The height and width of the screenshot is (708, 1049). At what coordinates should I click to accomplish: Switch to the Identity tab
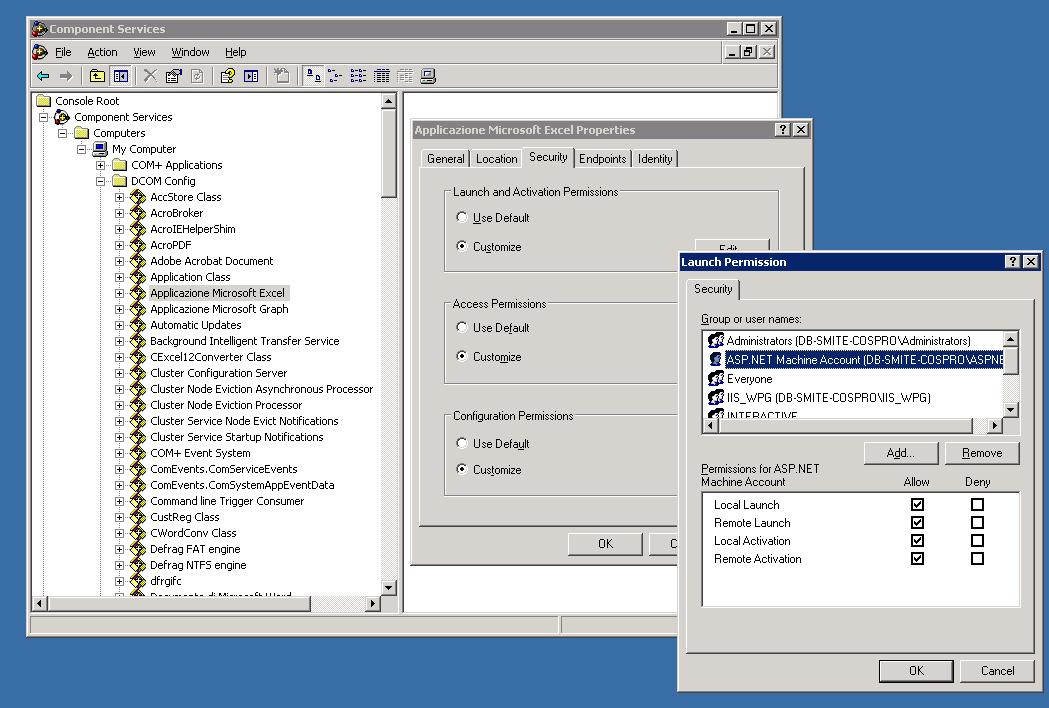coord(654,159)
